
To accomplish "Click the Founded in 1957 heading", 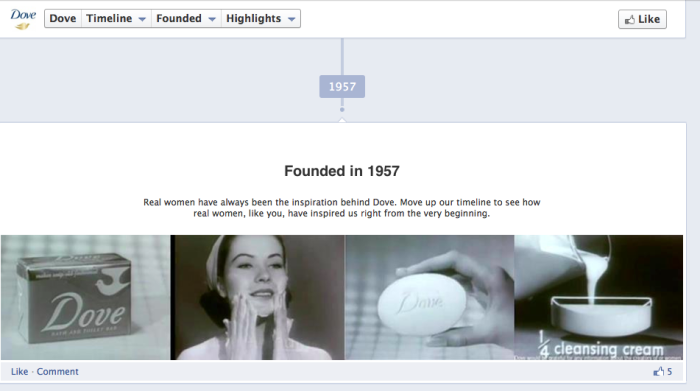I will (342, 171).
